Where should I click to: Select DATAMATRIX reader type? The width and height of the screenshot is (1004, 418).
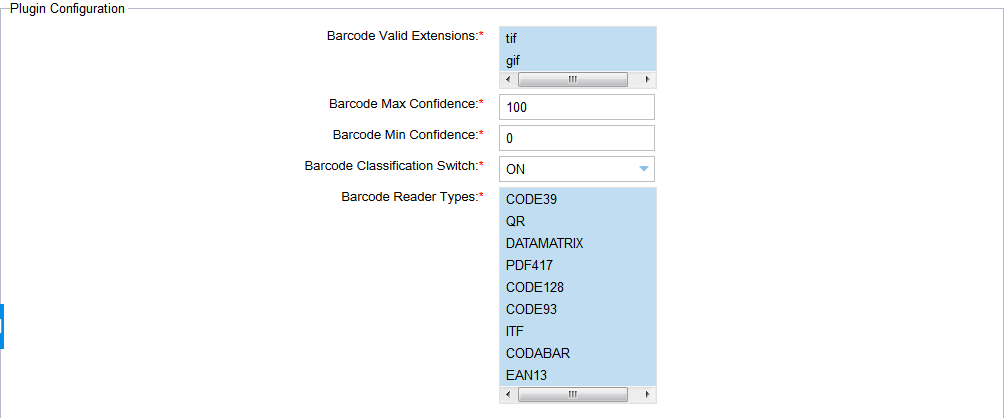578,243
